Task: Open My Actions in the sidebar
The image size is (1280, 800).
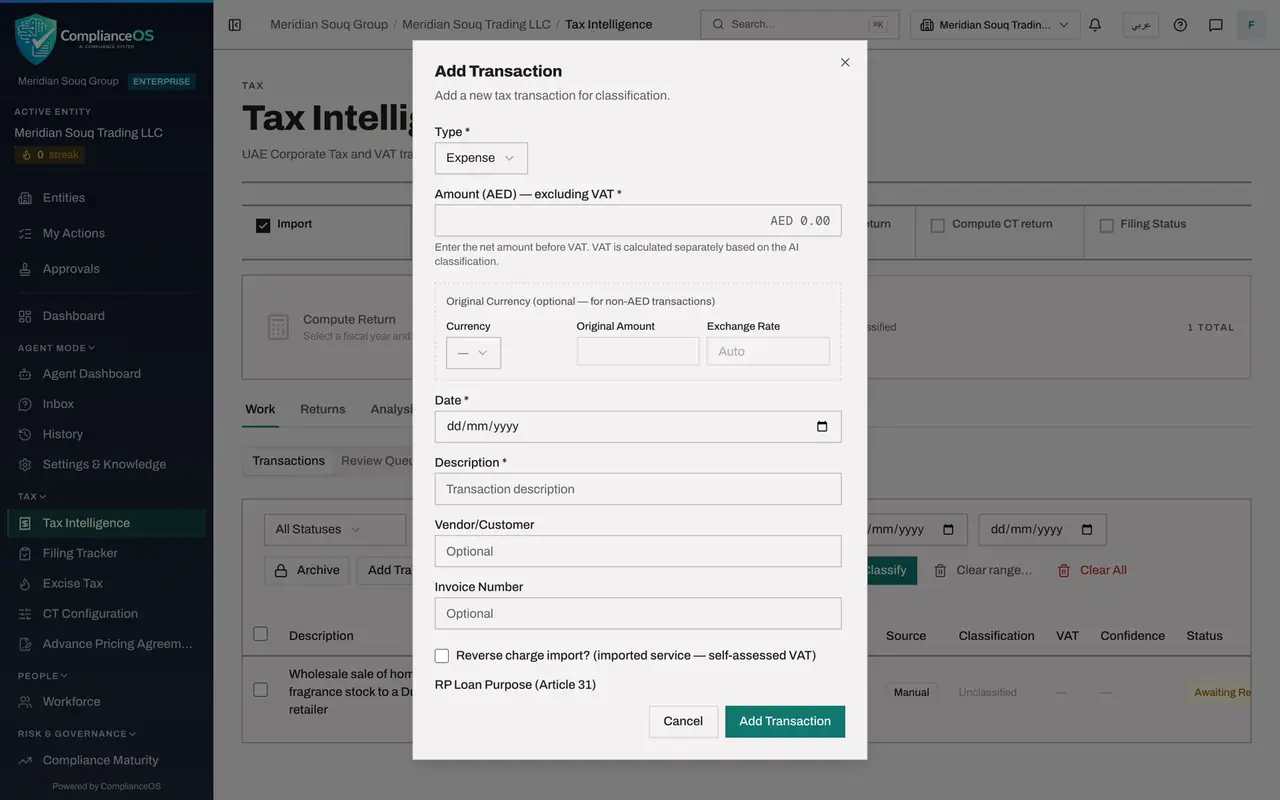Action: [107, 233]
